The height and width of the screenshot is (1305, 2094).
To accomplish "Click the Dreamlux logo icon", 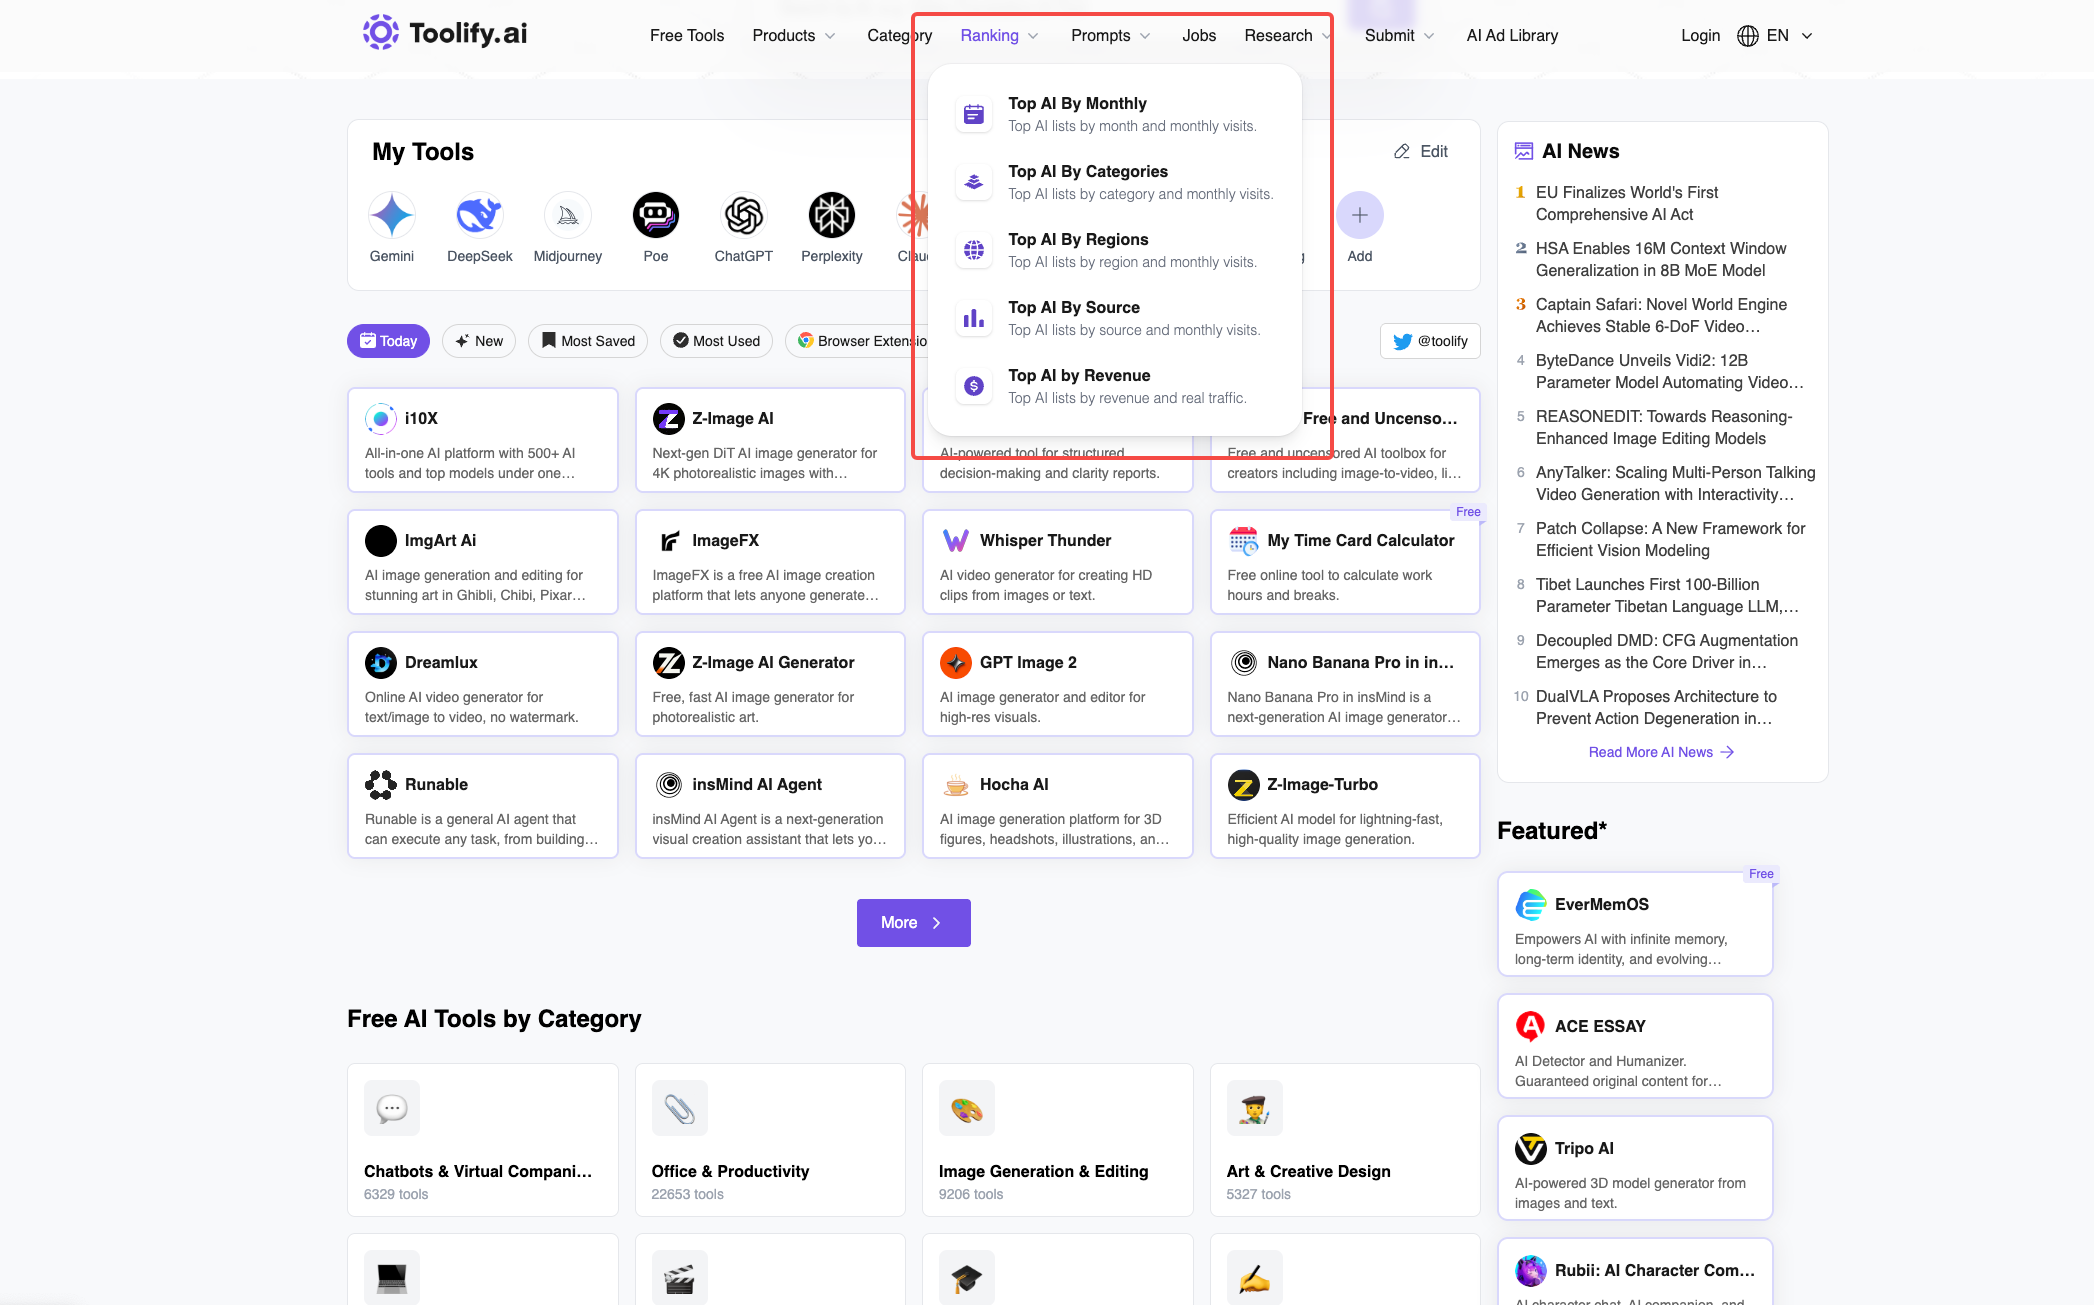I will pos(381,663).
